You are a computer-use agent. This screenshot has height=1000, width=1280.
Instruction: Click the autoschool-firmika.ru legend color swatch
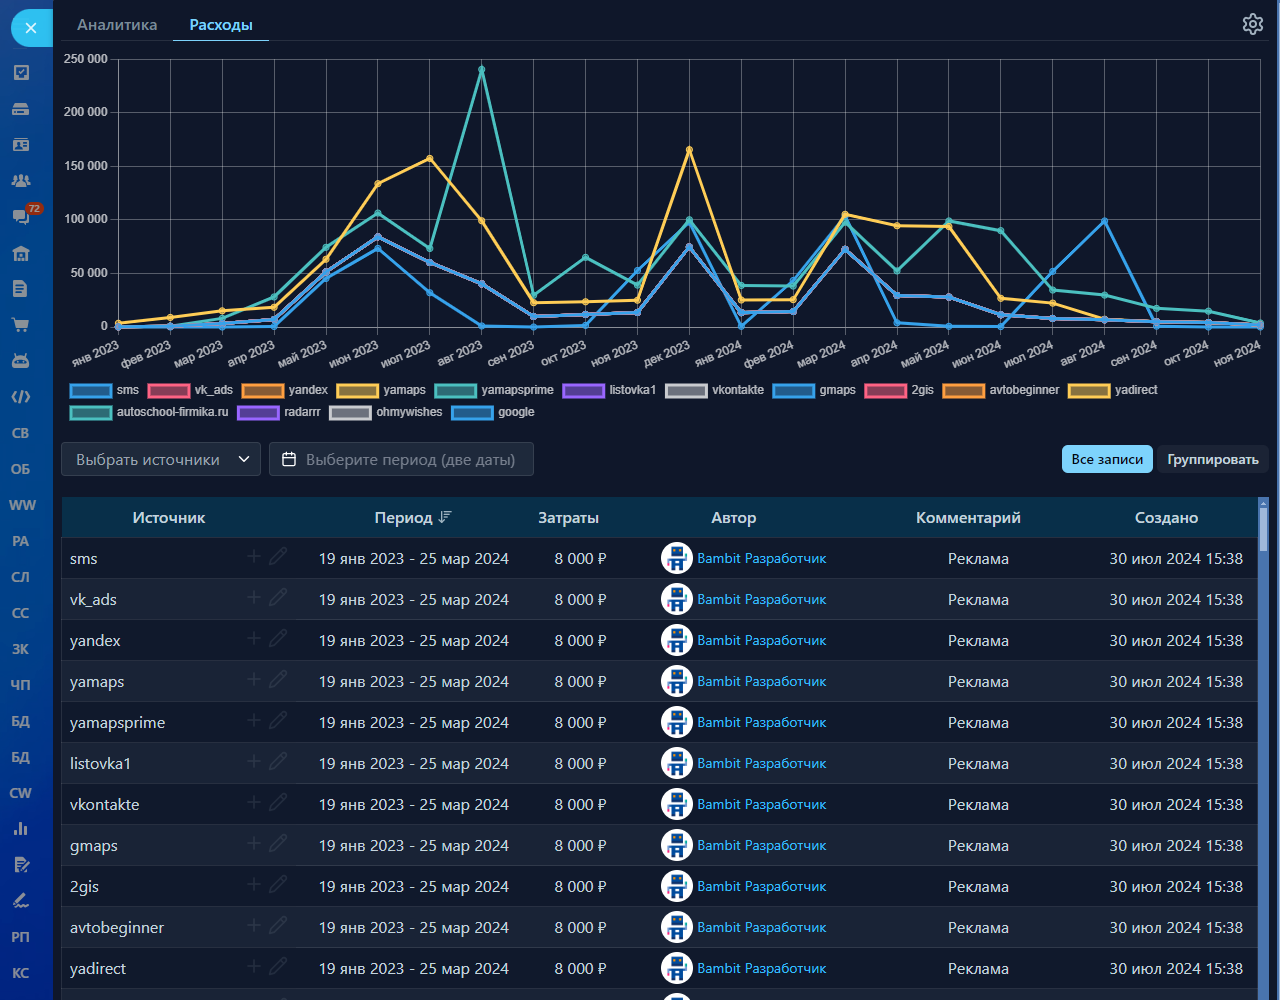tap(90, 412)
